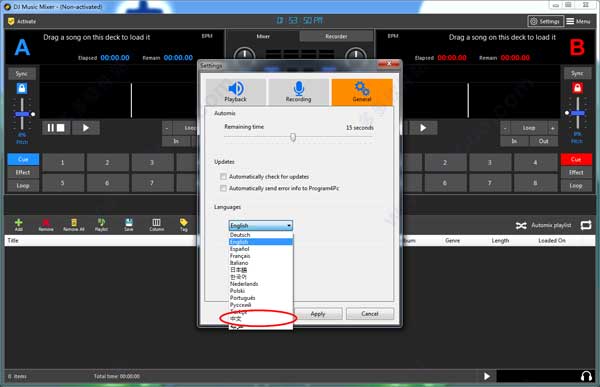Sort playlist by Genre column header
600x387 pixels.
click(x=452, y=240)
